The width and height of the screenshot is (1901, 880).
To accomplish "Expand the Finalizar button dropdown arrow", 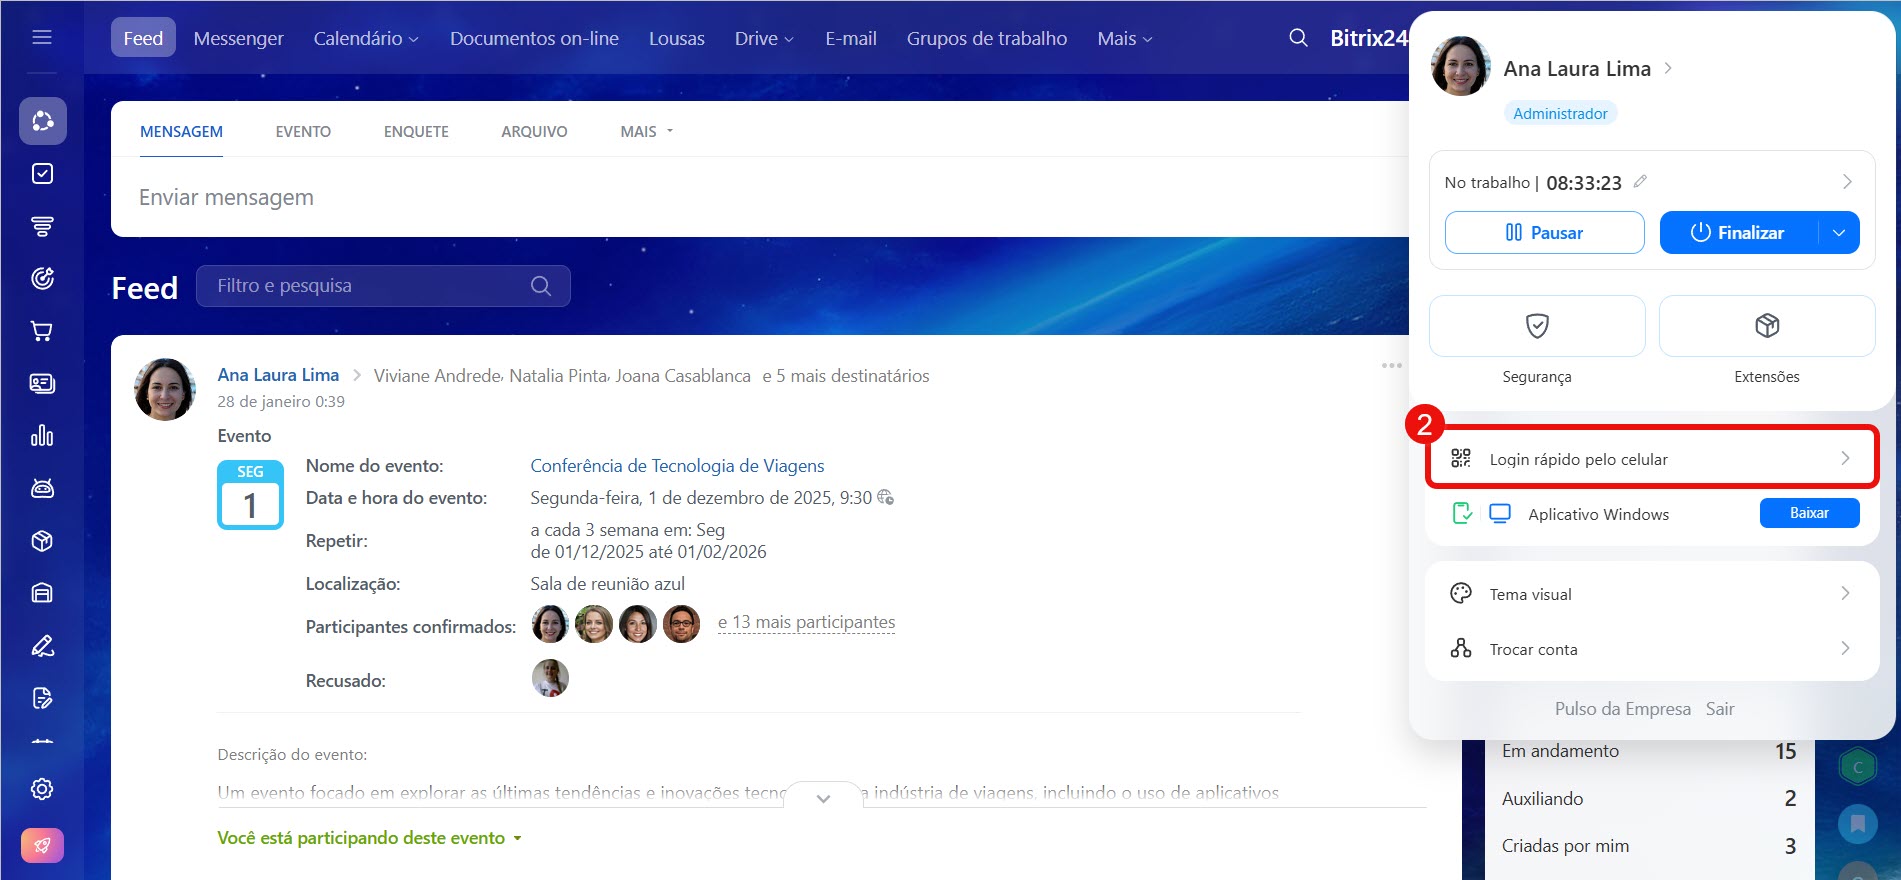I will coord(1838,233).
